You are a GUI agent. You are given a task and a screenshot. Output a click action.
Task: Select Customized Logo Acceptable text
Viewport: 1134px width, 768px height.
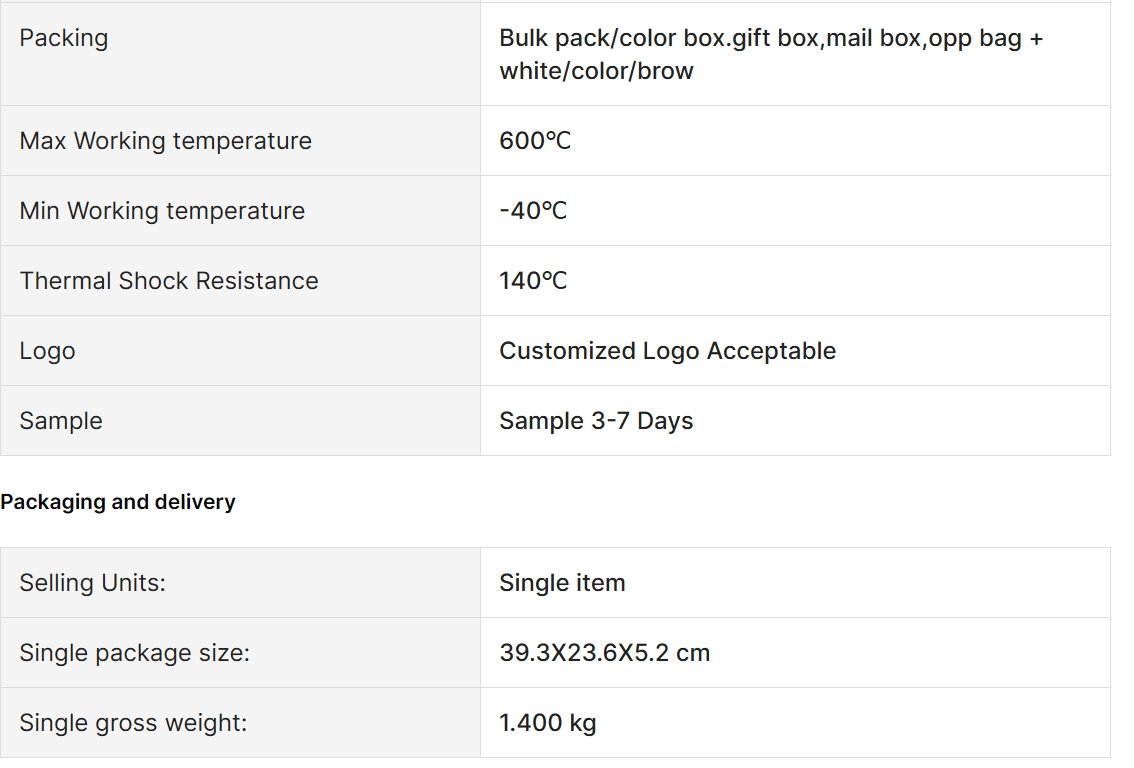(668, 351)
